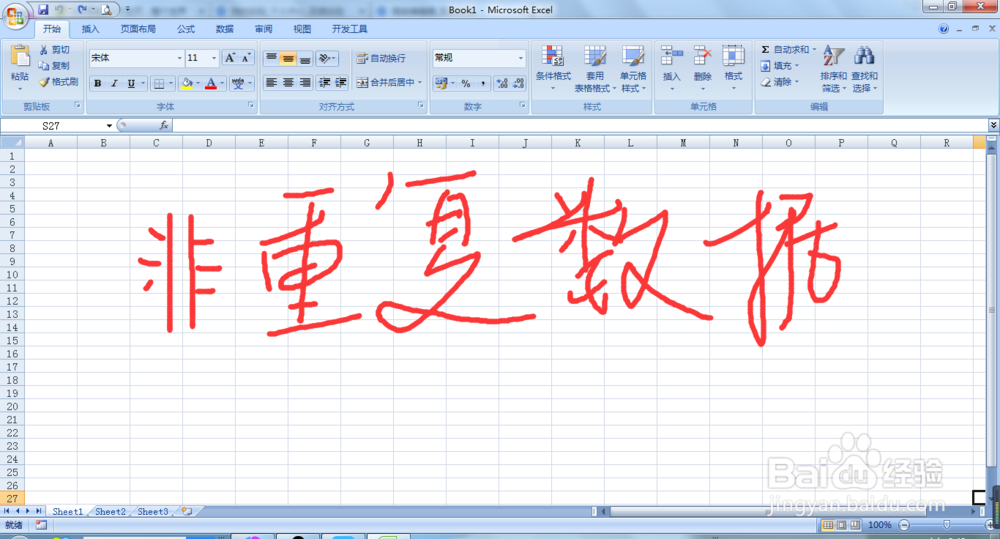This screenshot has height=539, width=1000.
Task: Click the Select All corner button
Action: click(12, 143)
